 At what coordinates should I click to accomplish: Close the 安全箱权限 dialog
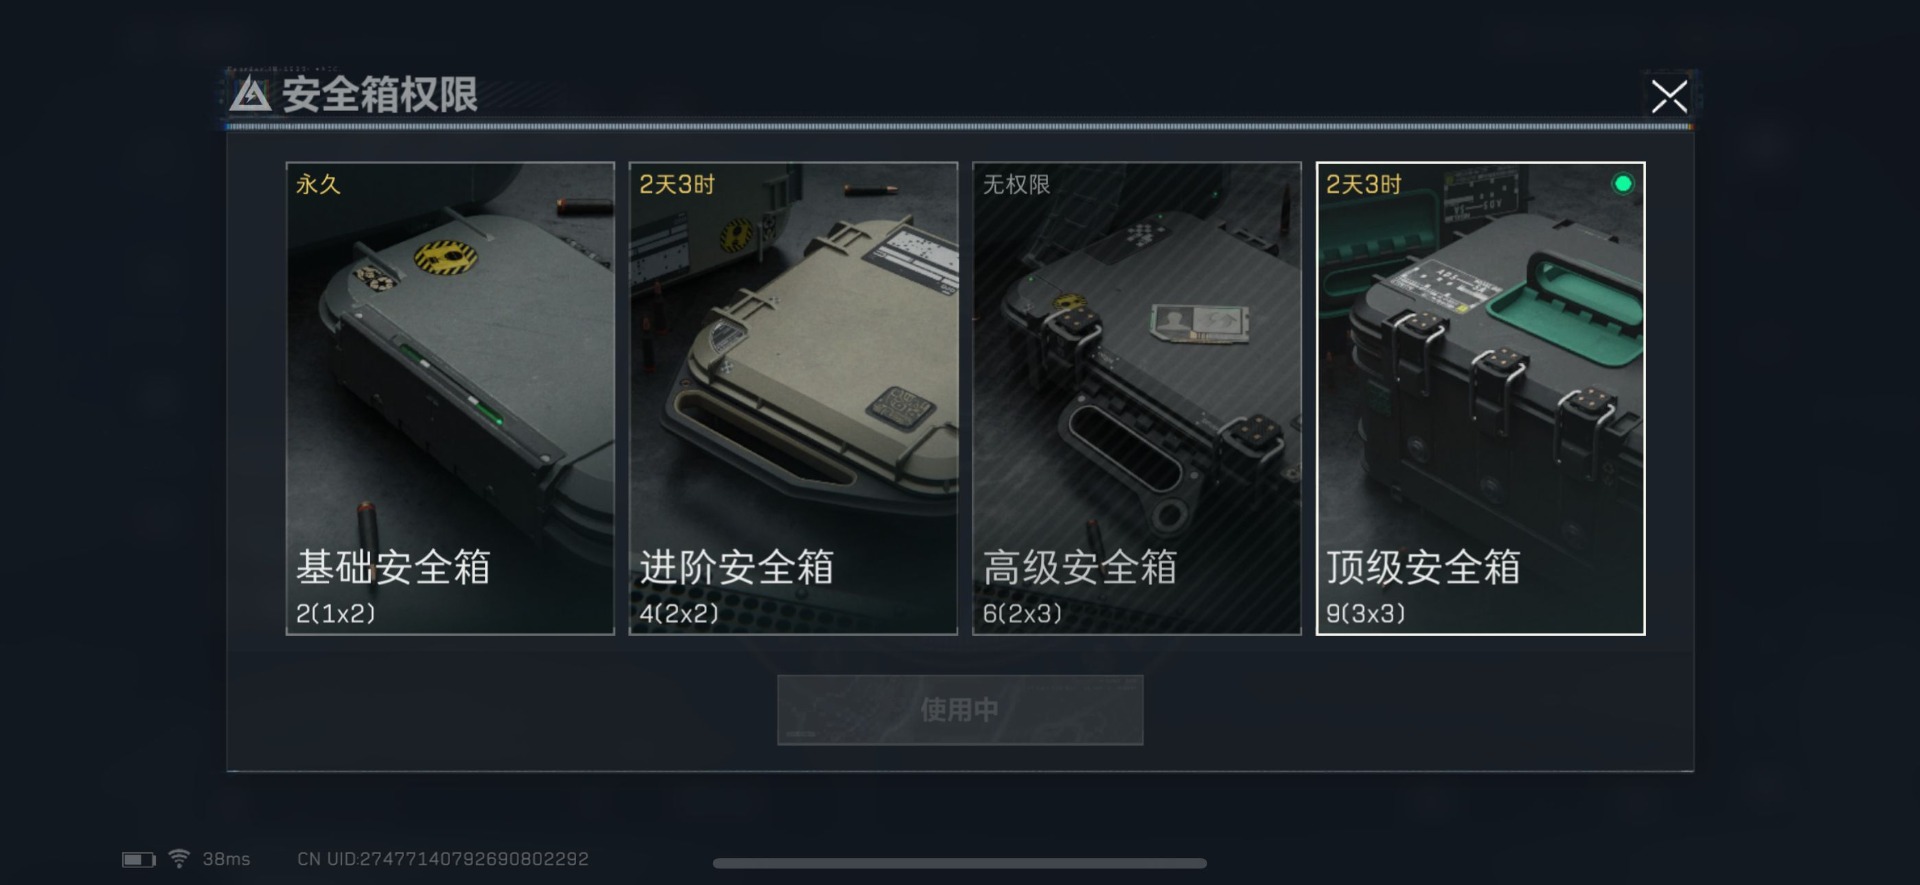[1669, 97]
